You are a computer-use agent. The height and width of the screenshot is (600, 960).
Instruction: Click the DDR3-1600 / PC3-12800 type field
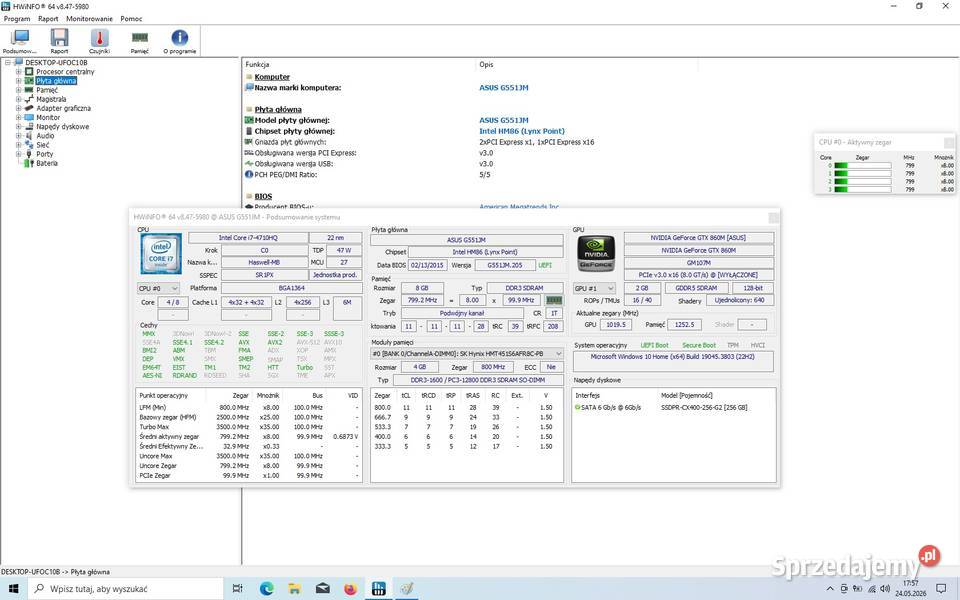478,380
